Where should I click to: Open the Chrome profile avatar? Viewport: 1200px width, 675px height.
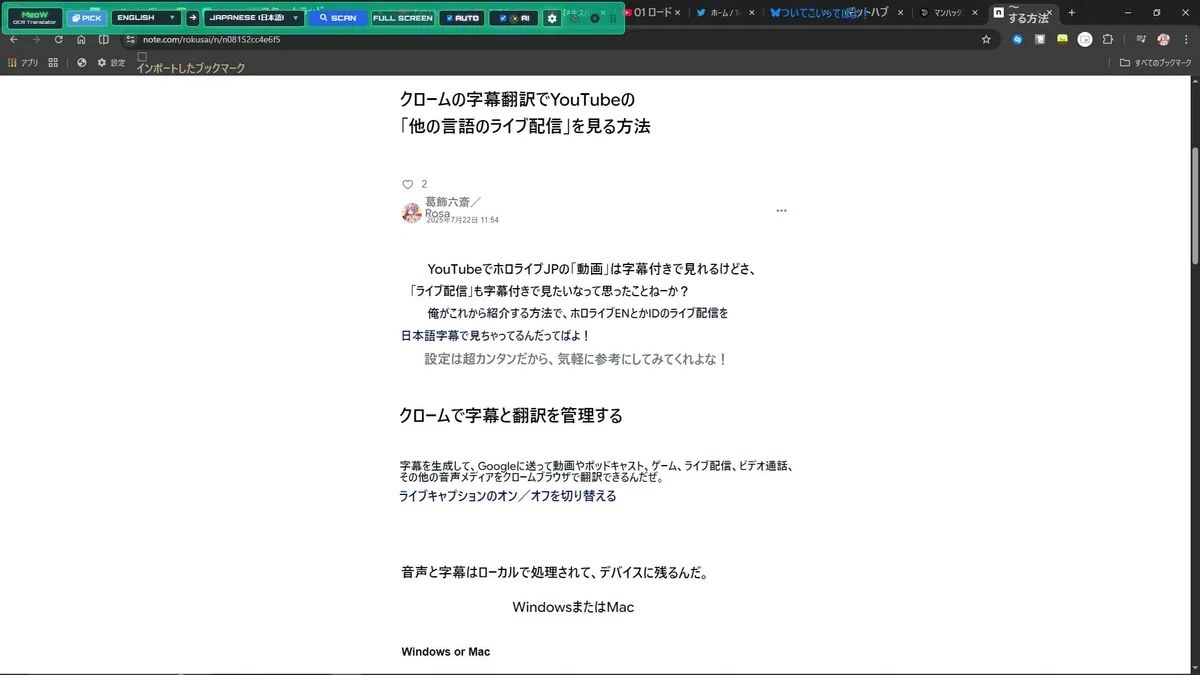1164,40
